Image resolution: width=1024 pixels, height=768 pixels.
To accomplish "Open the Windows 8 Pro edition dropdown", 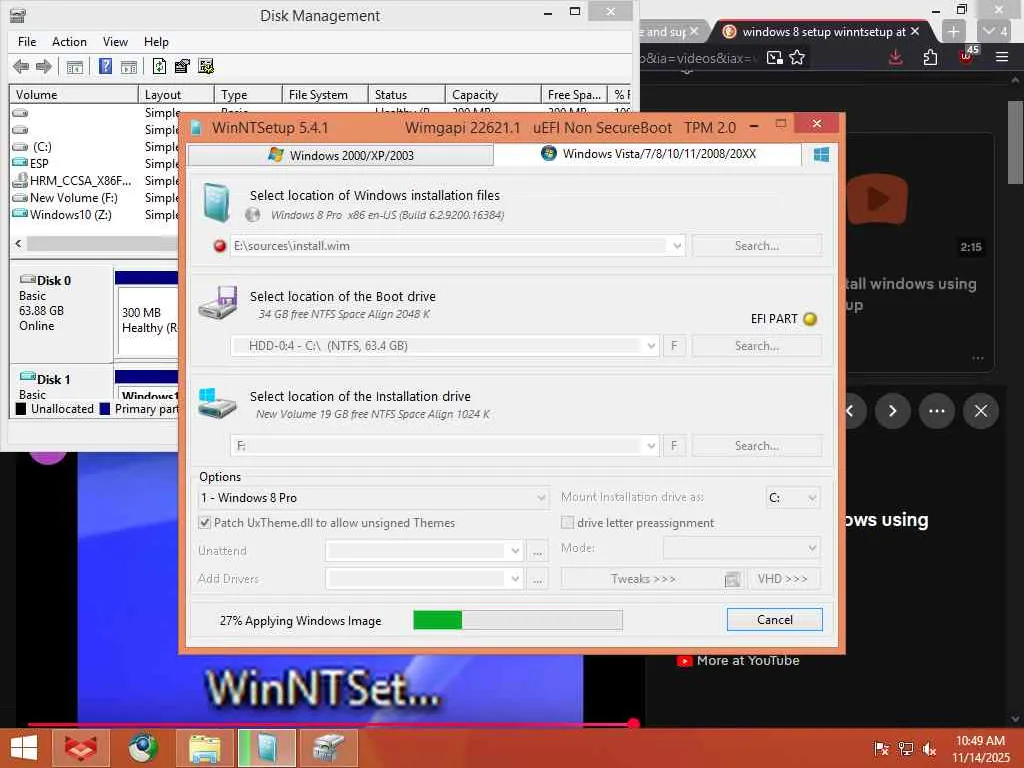I will pos(541,498).
